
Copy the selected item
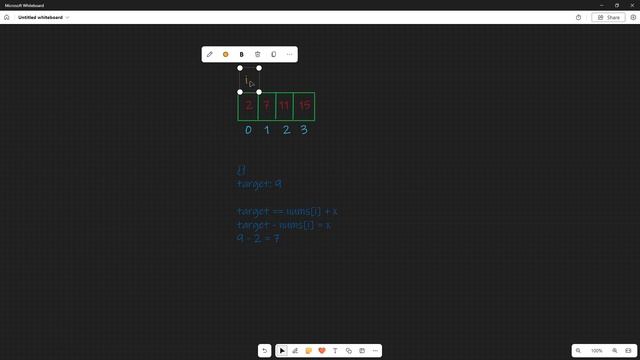tap(273, 54)
